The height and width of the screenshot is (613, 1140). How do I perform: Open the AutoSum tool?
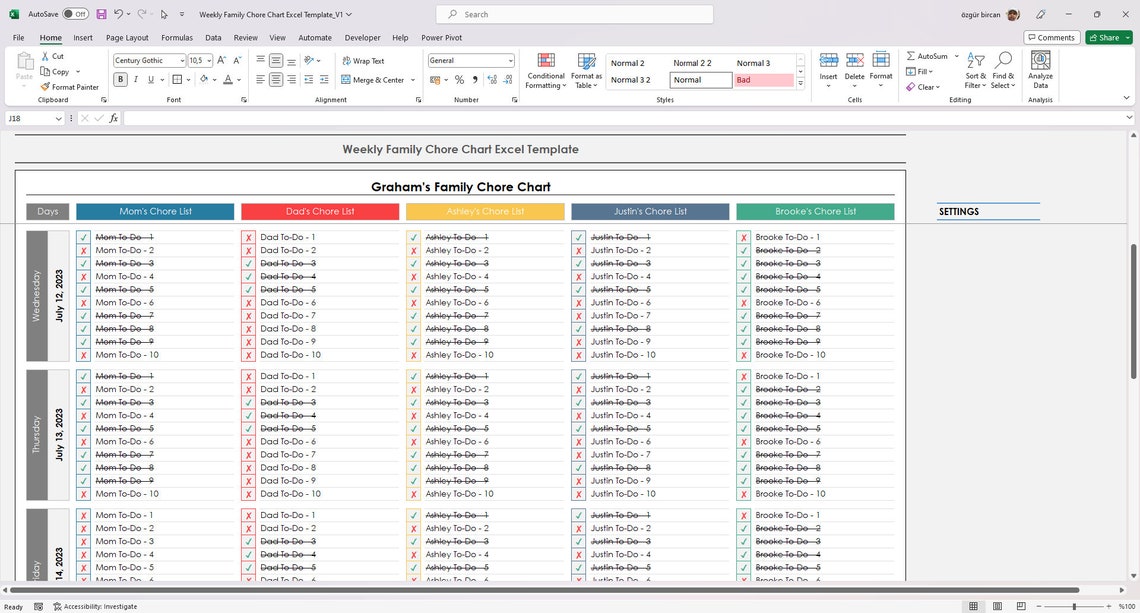click(932, 56)
